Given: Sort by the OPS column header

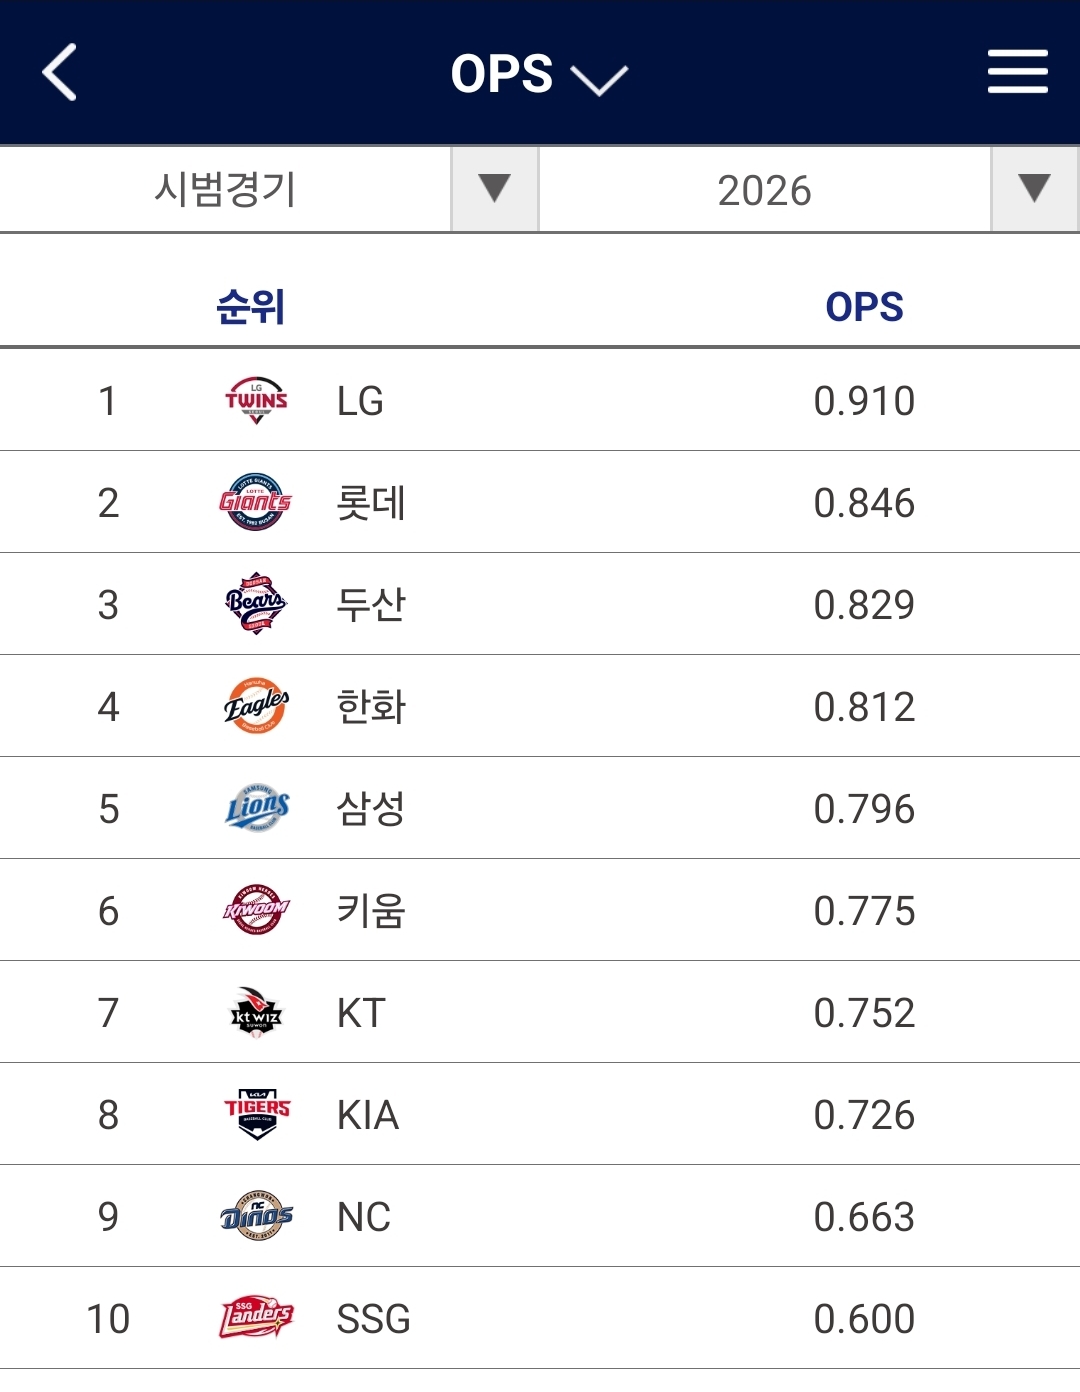Looking at the screenshot, I should 864,307.
